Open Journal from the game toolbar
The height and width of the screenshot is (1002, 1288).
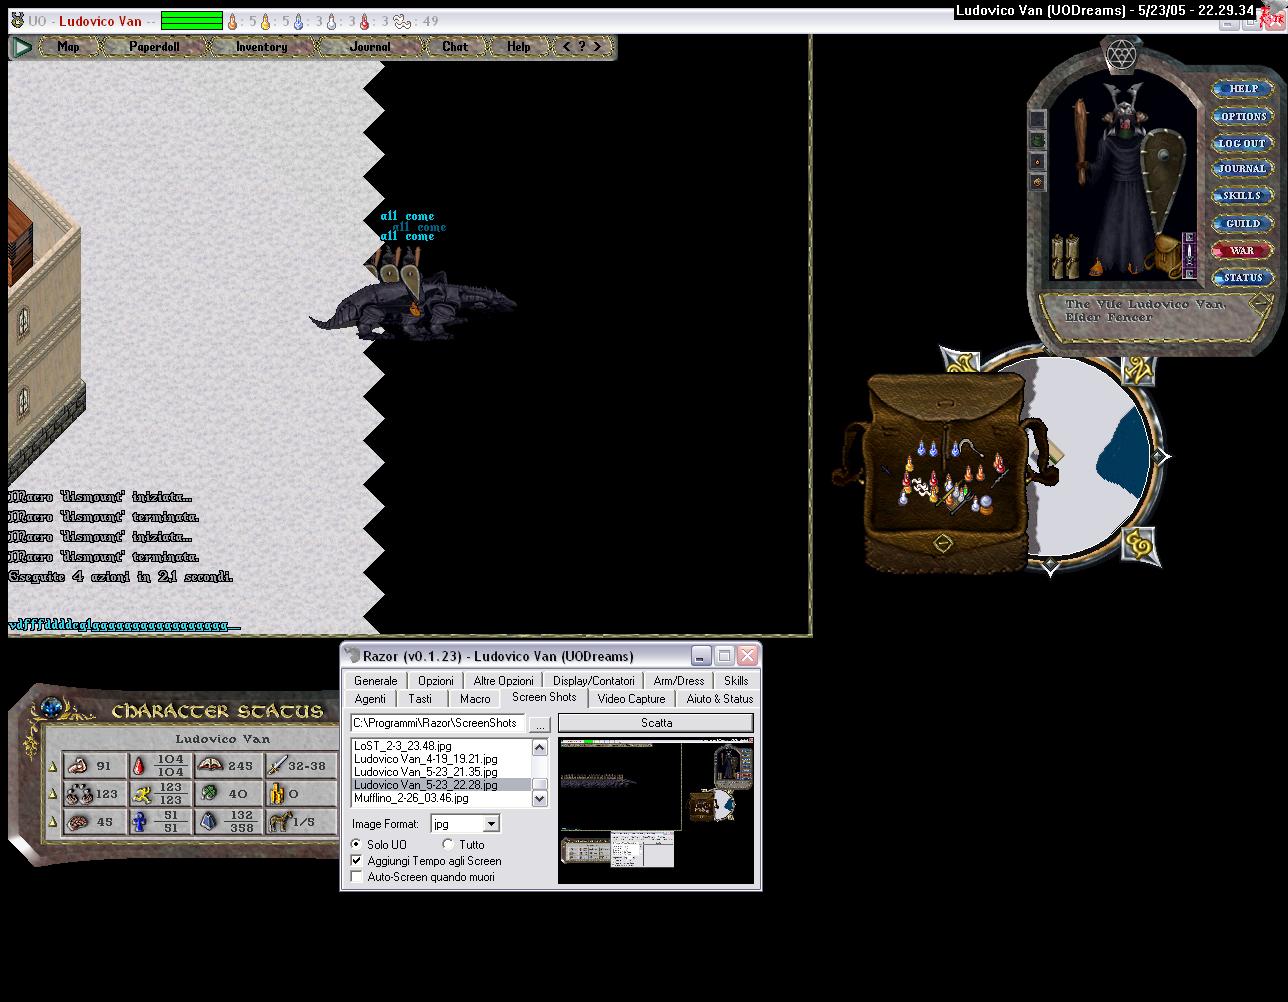click(370, 47)
